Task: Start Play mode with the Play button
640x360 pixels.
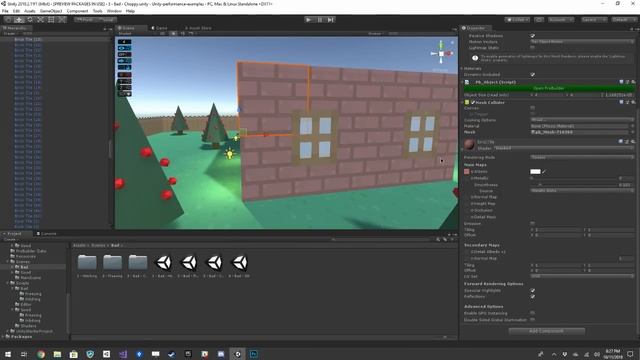Action: 309,20
